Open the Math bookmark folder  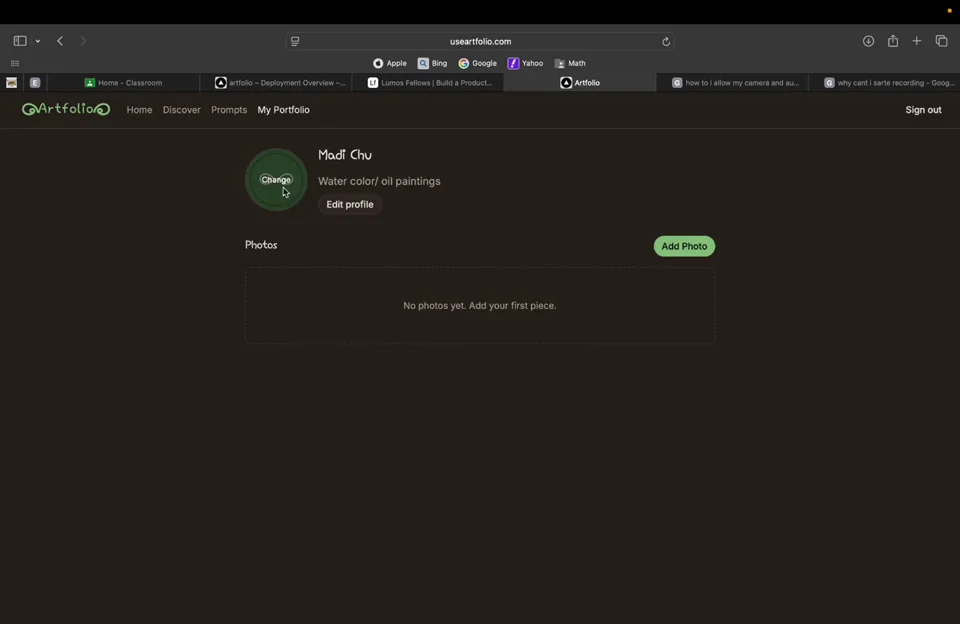tap(570, 63)
